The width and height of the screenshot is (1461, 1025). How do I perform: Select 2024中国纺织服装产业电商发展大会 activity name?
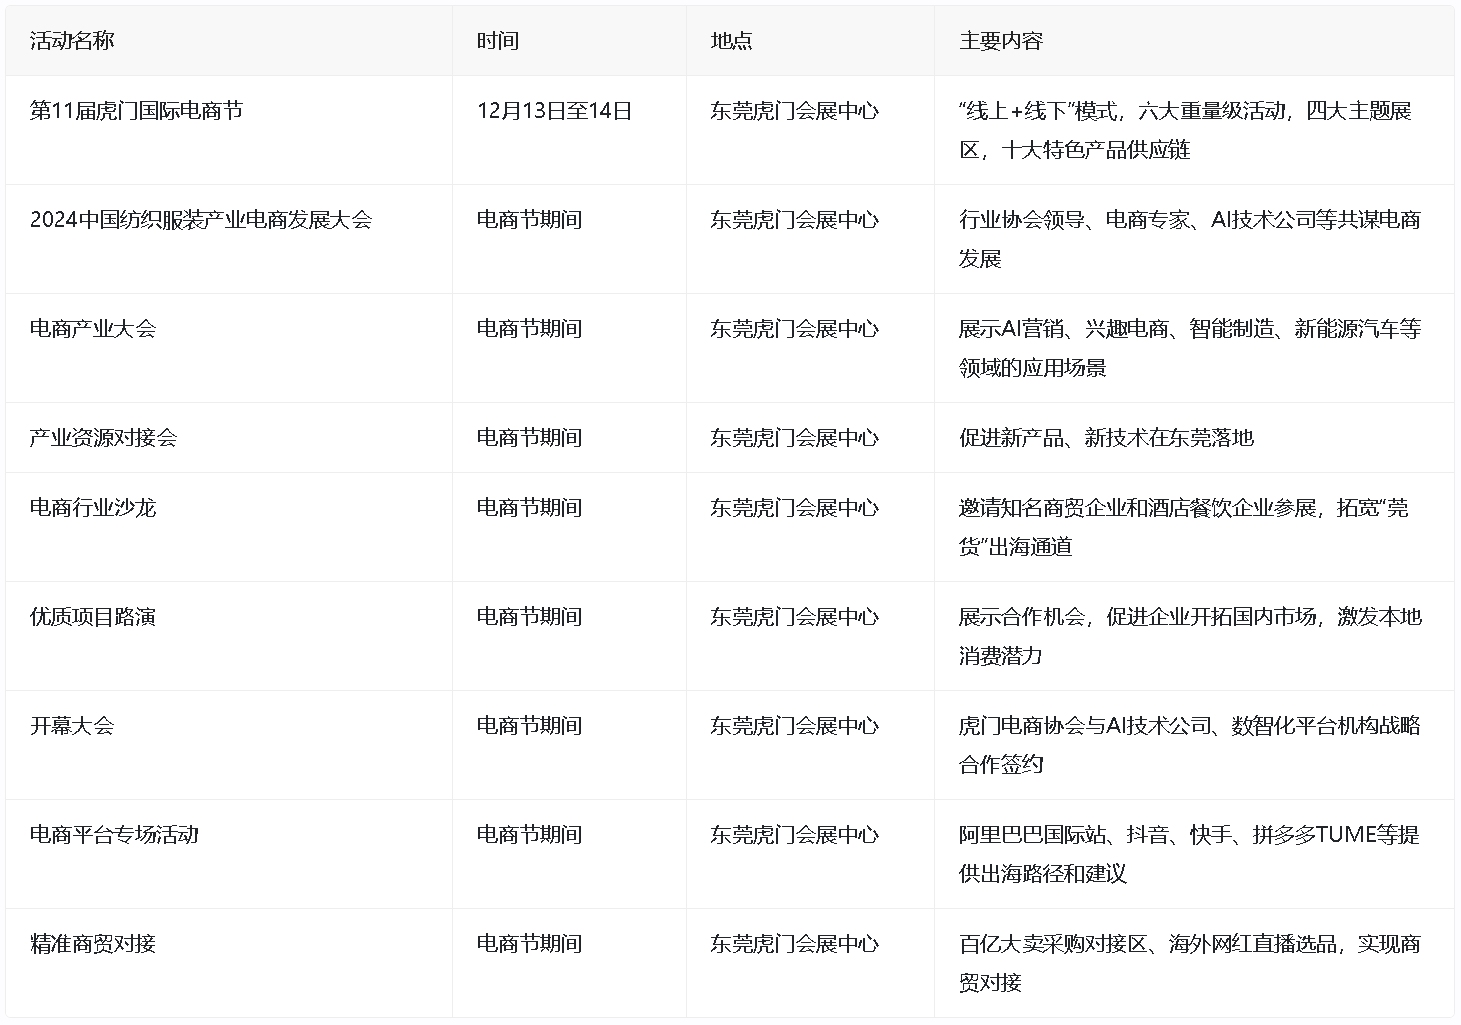pyautogui.click(x=200, y=220)
